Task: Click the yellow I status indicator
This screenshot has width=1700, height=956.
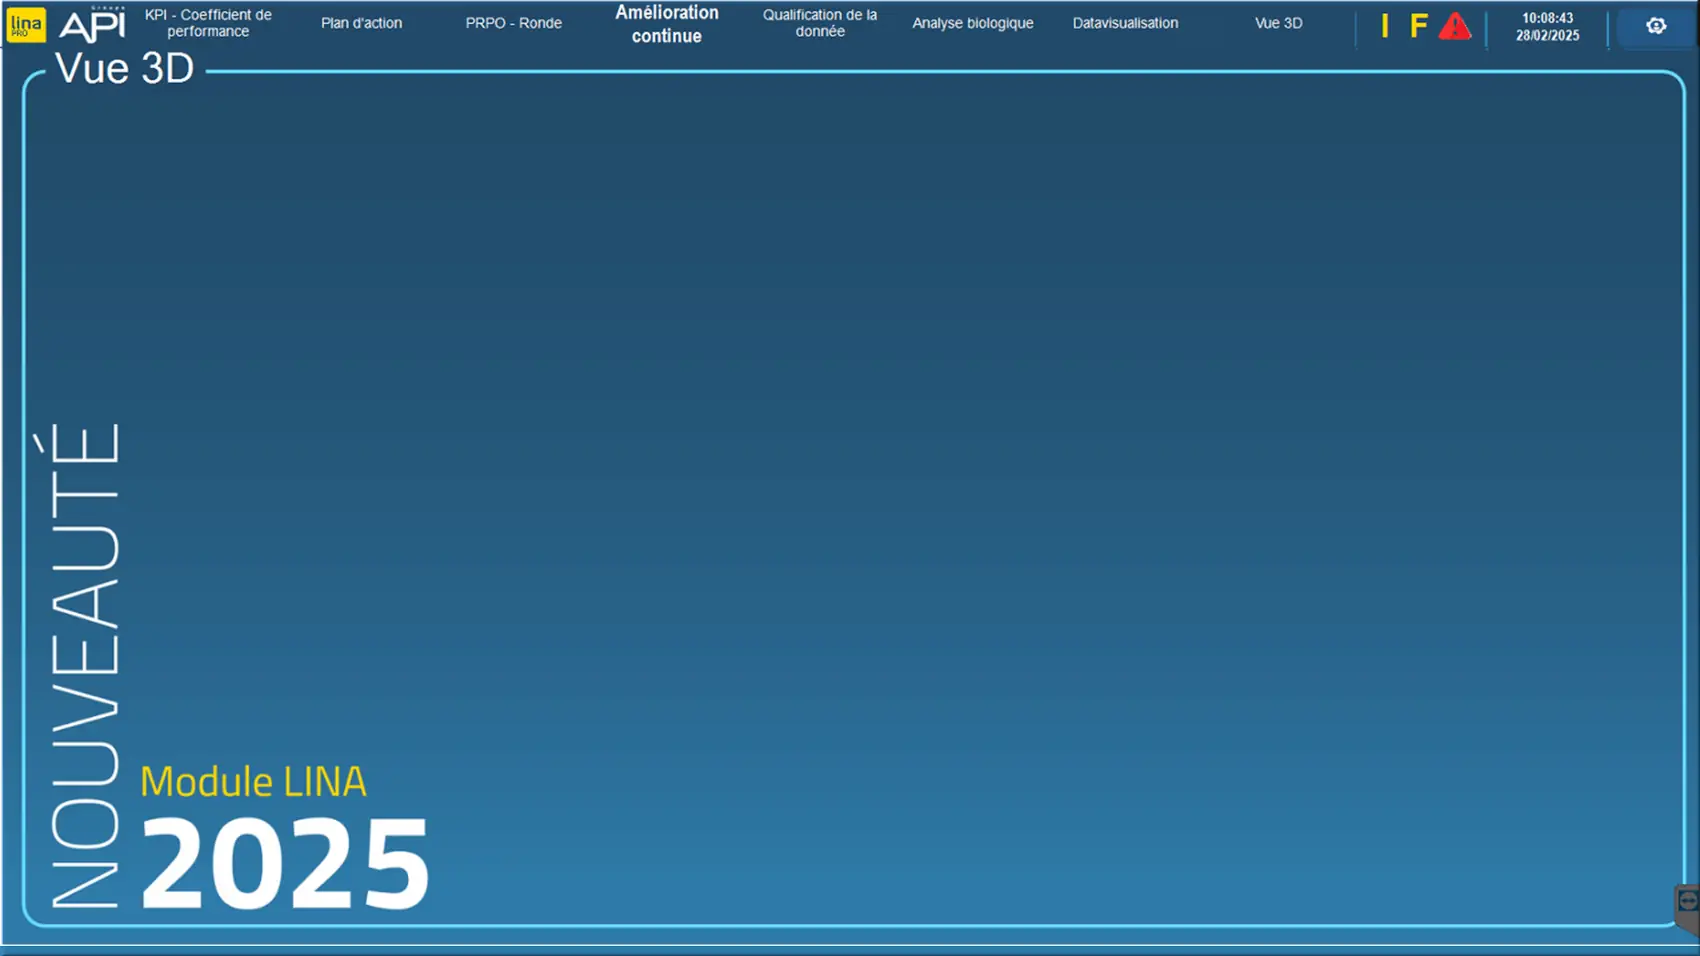Action: 1385,26
